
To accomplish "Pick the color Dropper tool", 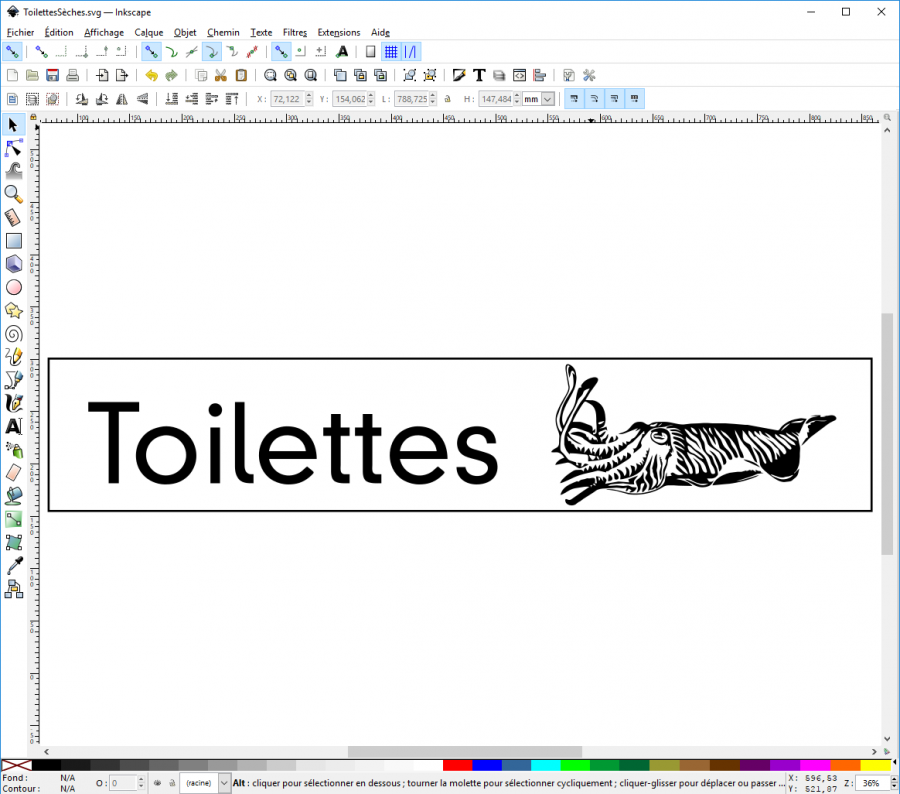I will [x=13, y=564].
